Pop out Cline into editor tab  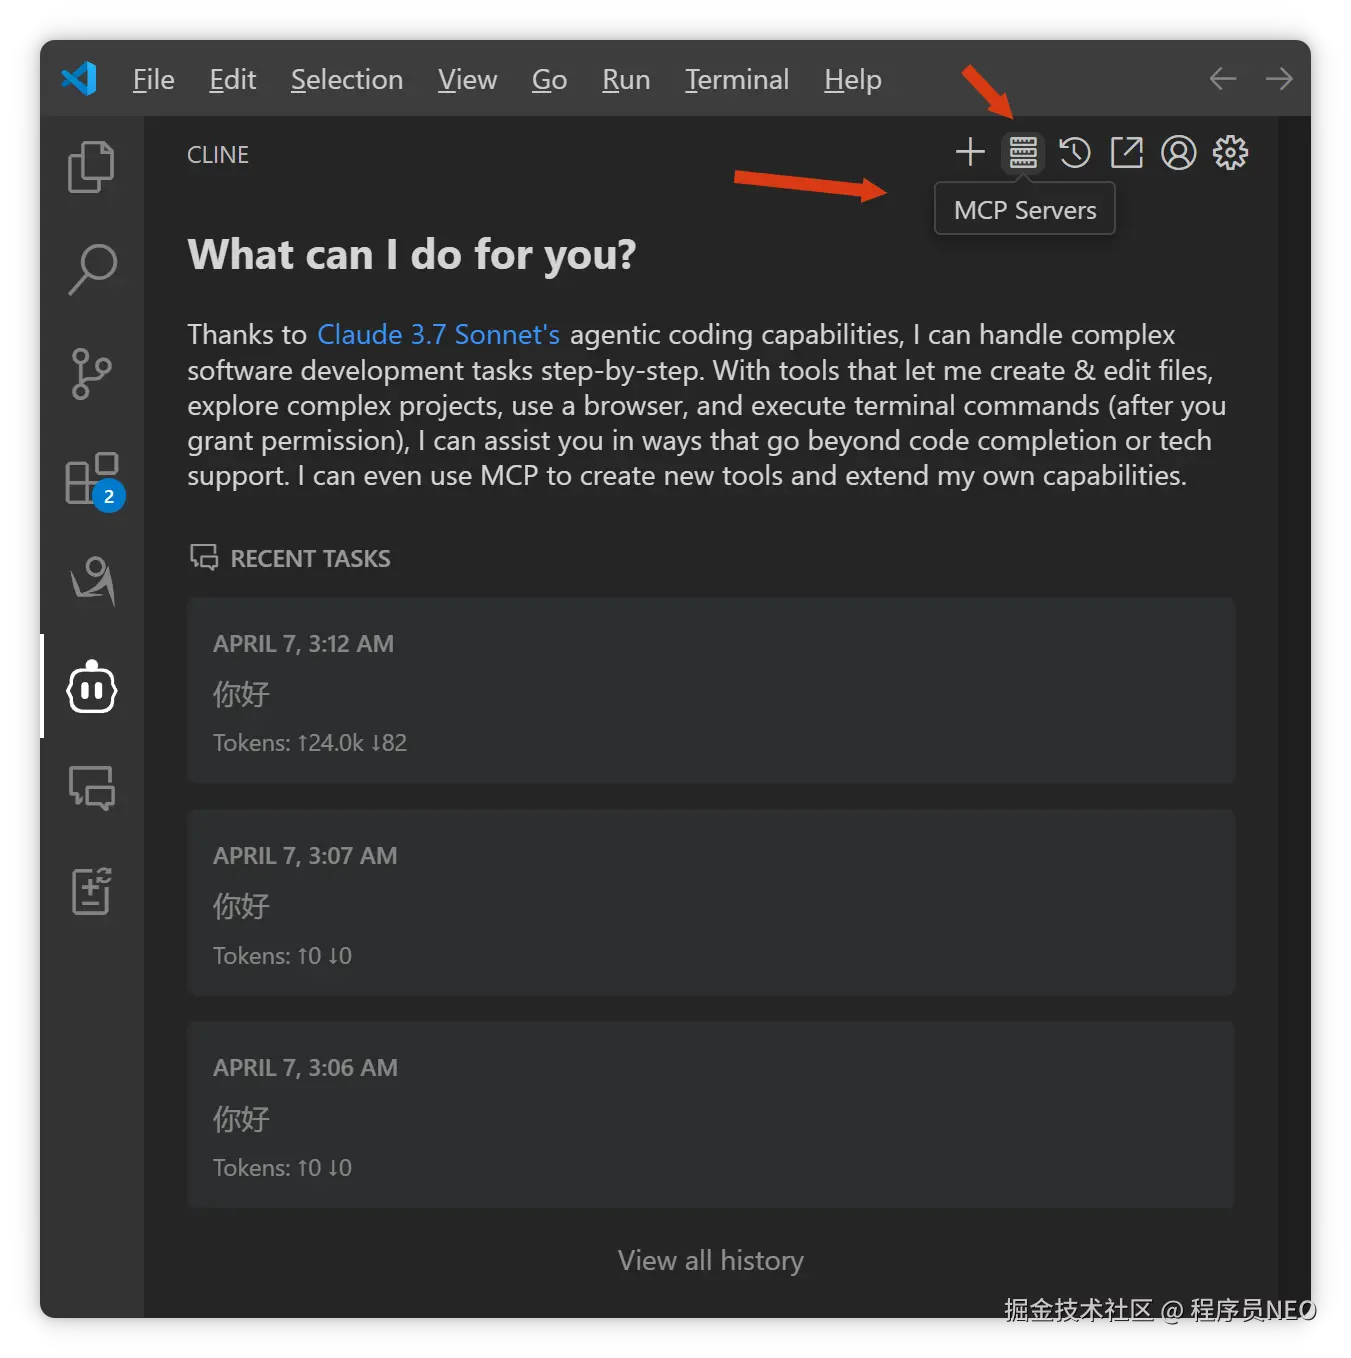pos(1127,152)
